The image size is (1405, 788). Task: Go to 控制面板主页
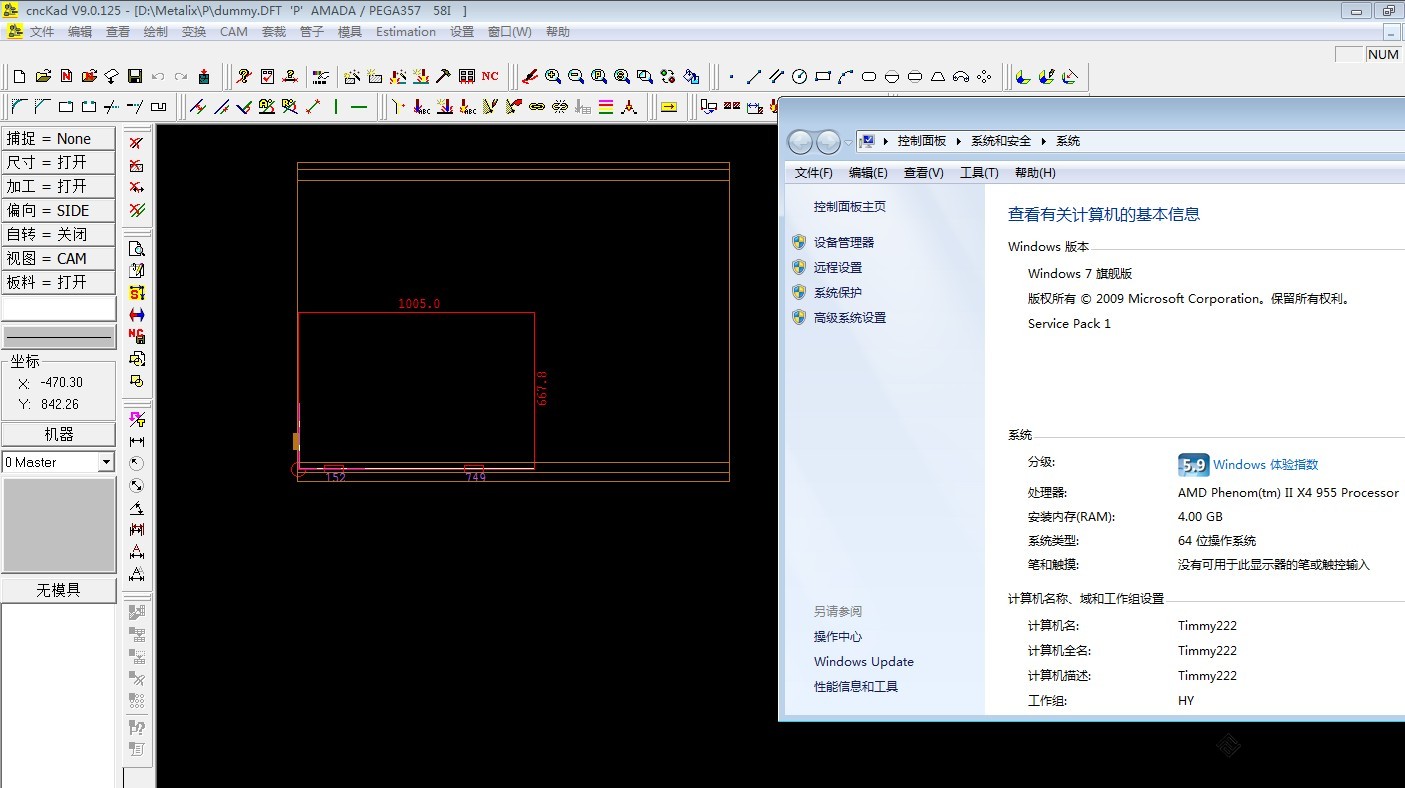(x=850, y=206)
